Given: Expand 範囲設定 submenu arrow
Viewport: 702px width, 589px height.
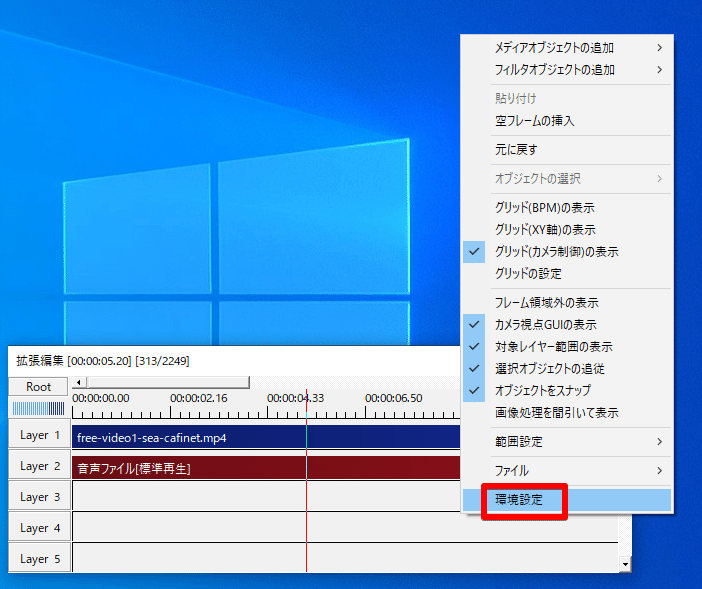Looking at the screenshot, I should point(659,442).
